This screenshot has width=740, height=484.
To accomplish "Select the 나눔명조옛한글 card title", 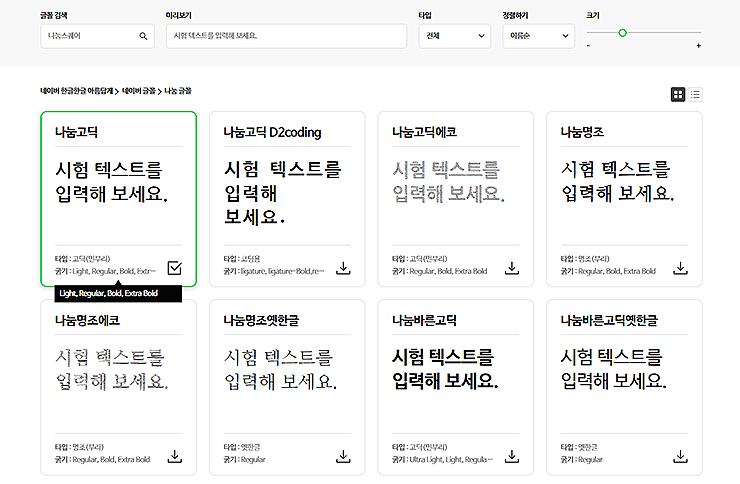I will (261, 320).
